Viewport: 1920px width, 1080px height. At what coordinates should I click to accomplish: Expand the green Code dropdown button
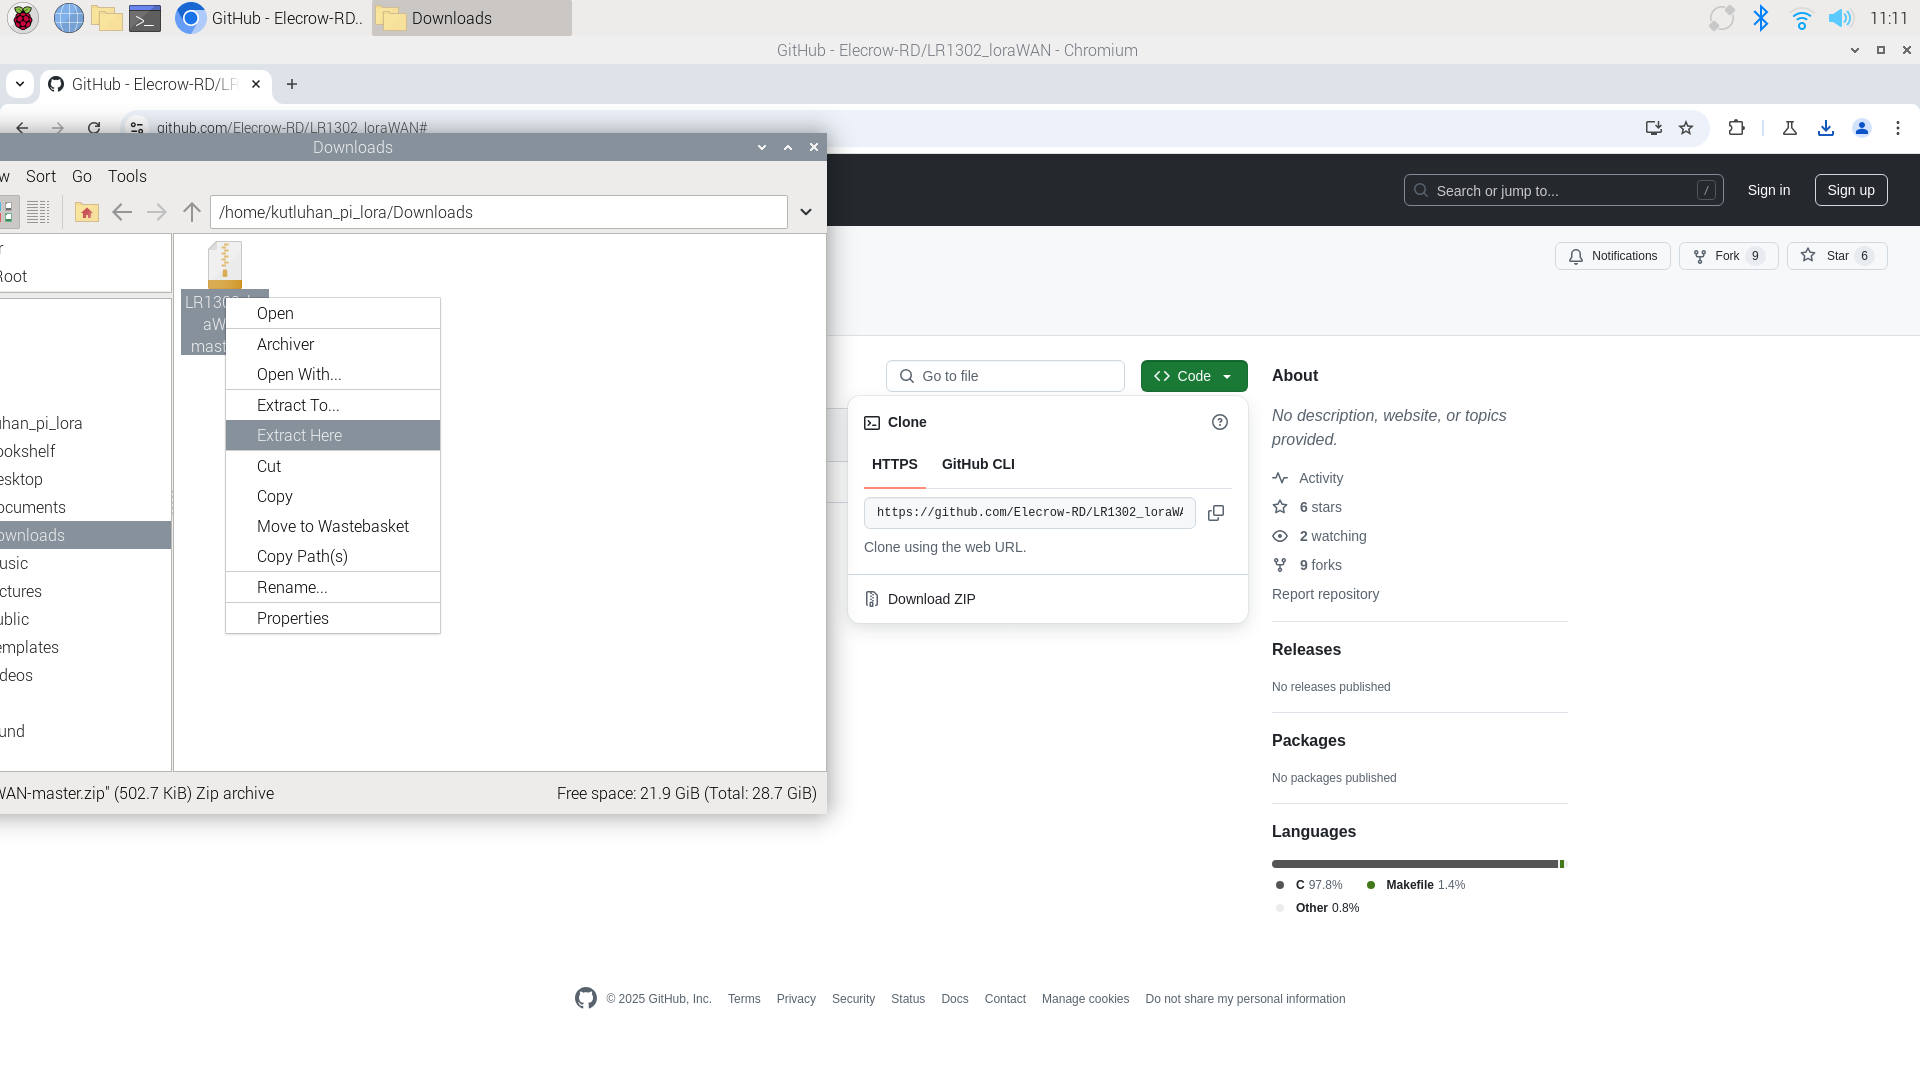1194,376
